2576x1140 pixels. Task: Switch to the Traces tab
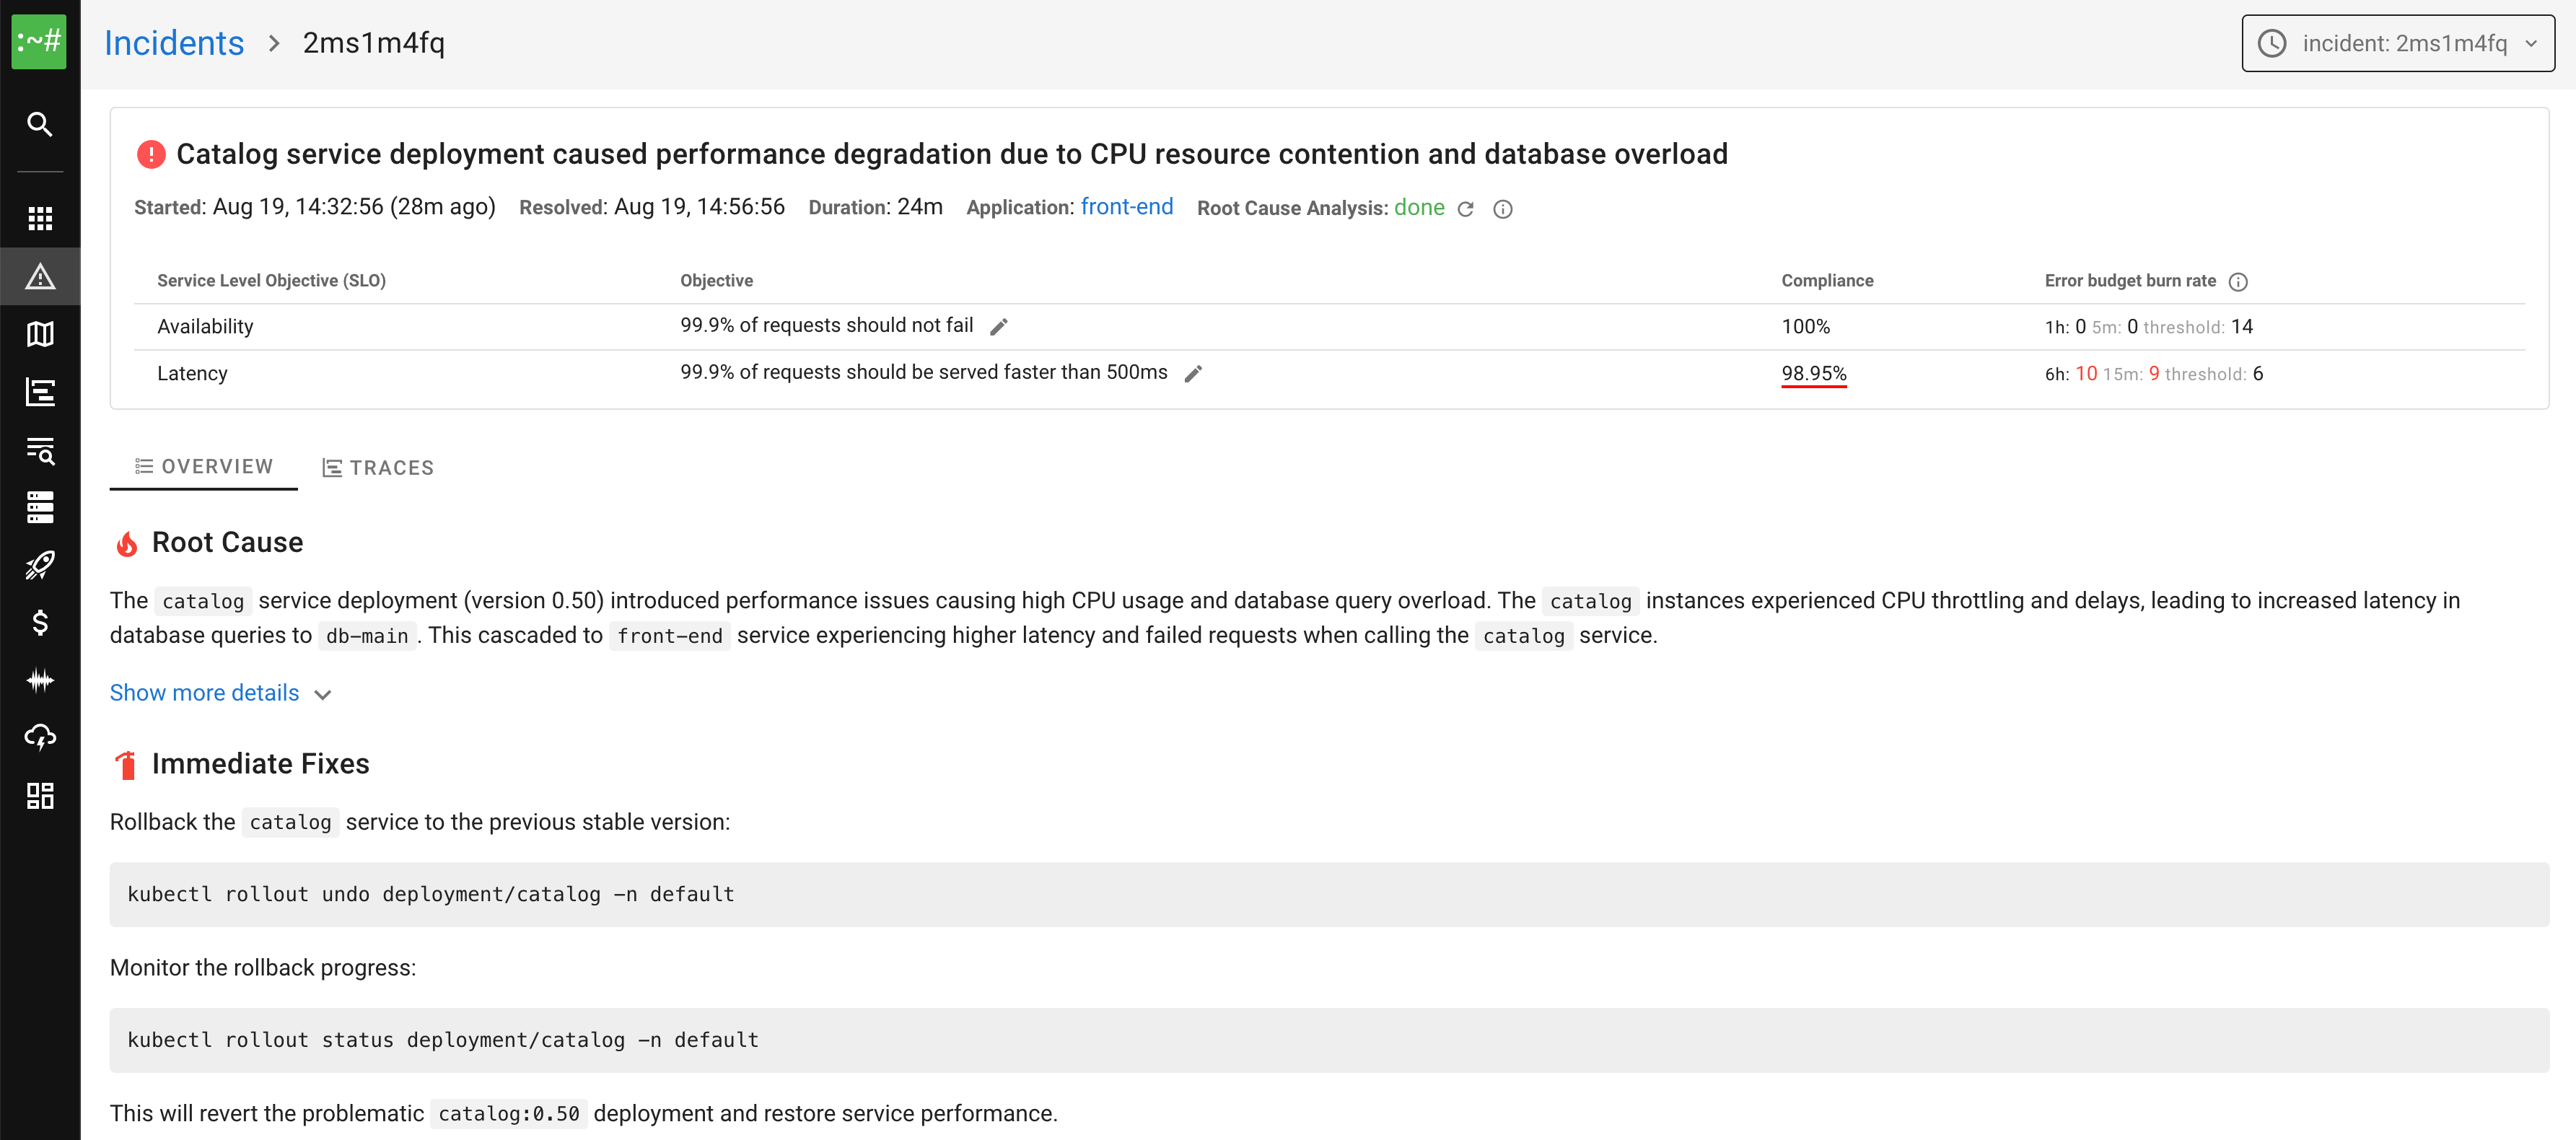pyautogui.click(x=378, y=468)
